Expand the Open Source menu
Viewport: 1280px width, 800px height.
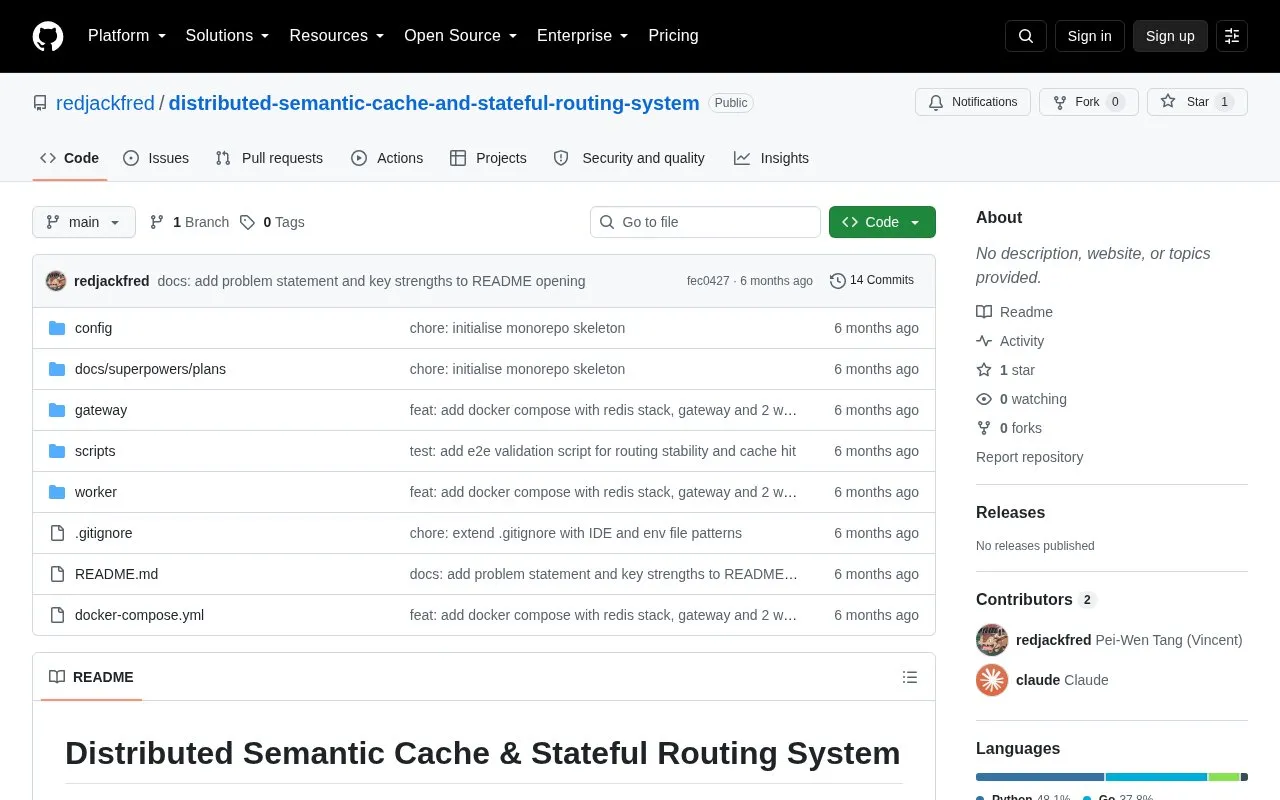[461, 36]
